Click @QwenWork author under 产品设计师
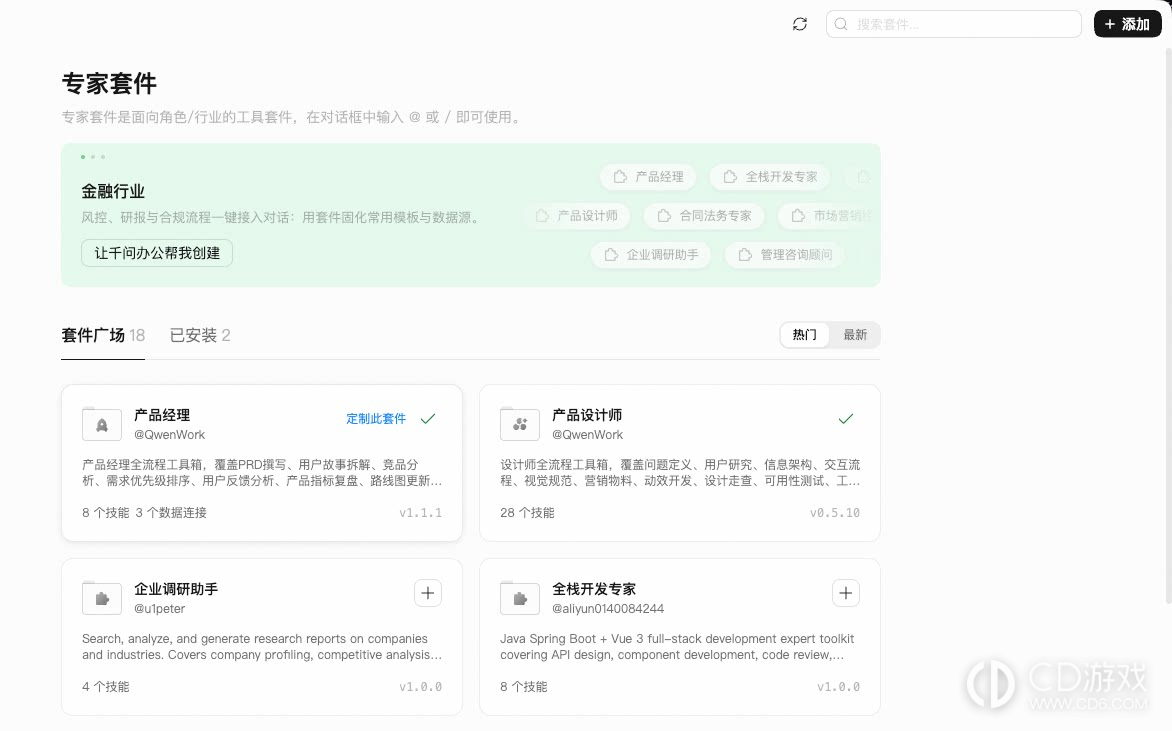The width and height of the screenshot is (1172, 731). pyautogui.click(x=587, y=435)
